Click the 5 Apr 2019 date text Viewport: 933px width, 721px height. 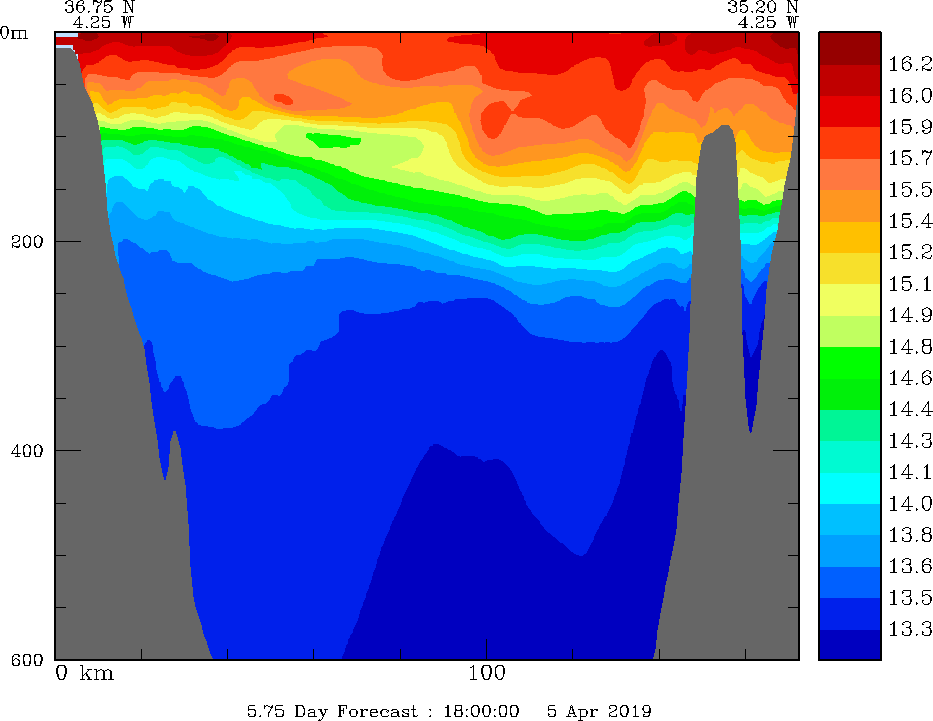(x=599, y=711)
